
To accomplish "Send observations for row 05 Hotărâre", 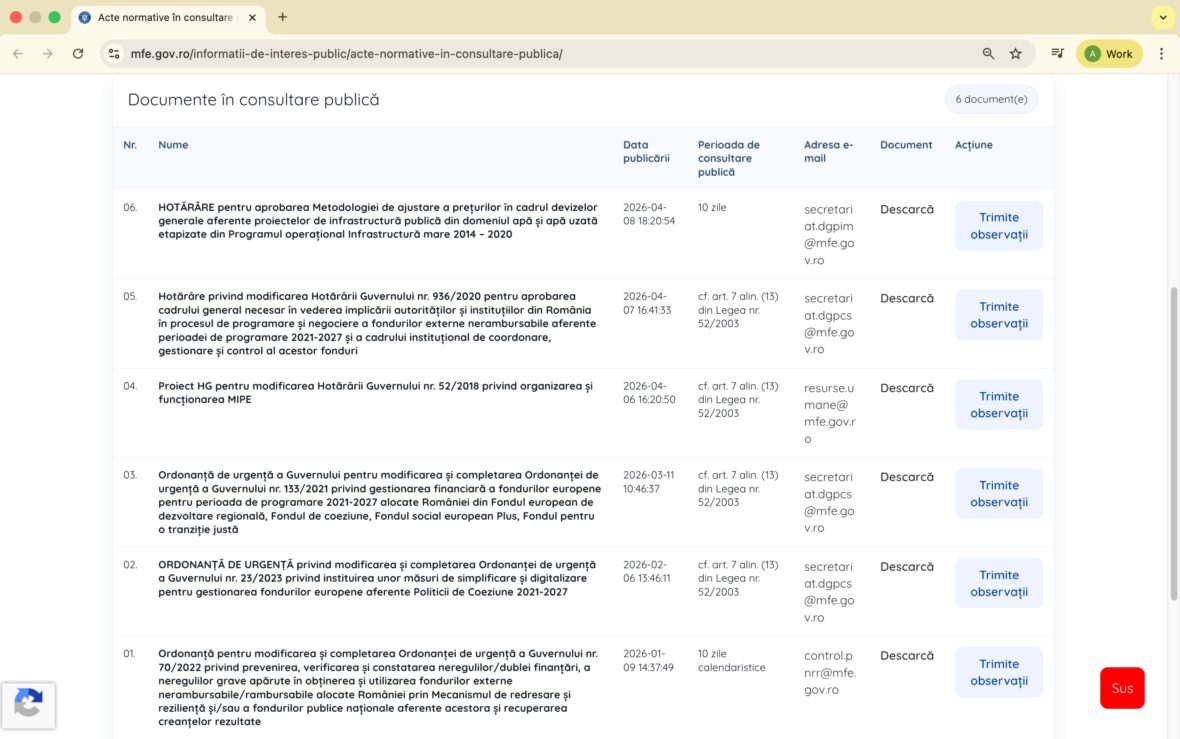I will click(x=998, y=315).
